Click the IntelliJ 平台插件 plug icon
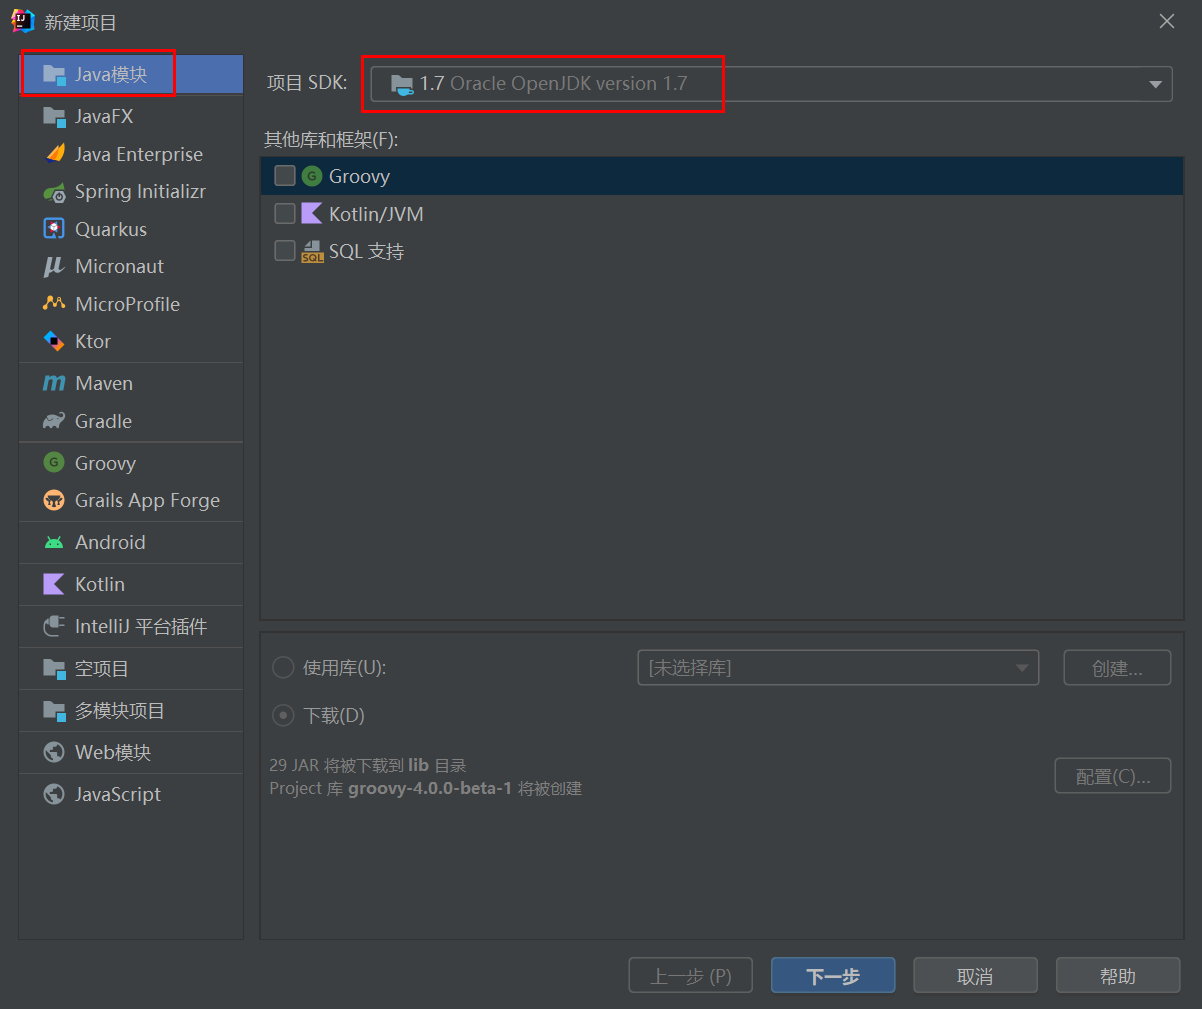 click(x=54, y=626)
